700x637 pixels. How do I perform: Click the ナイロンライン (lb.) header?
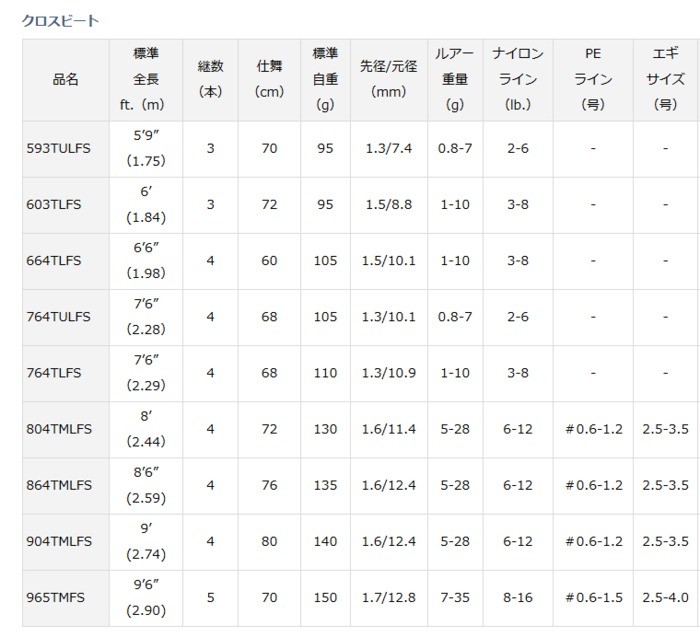517,80
